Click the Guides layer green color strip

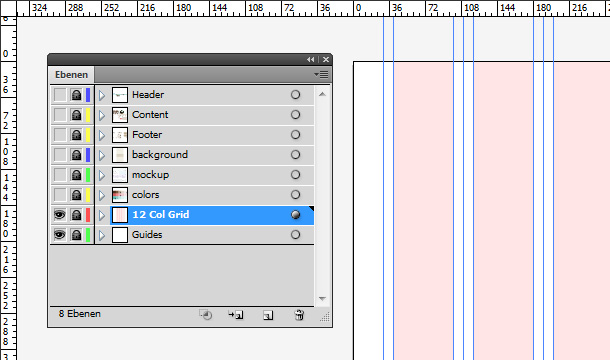click(88, 235)
